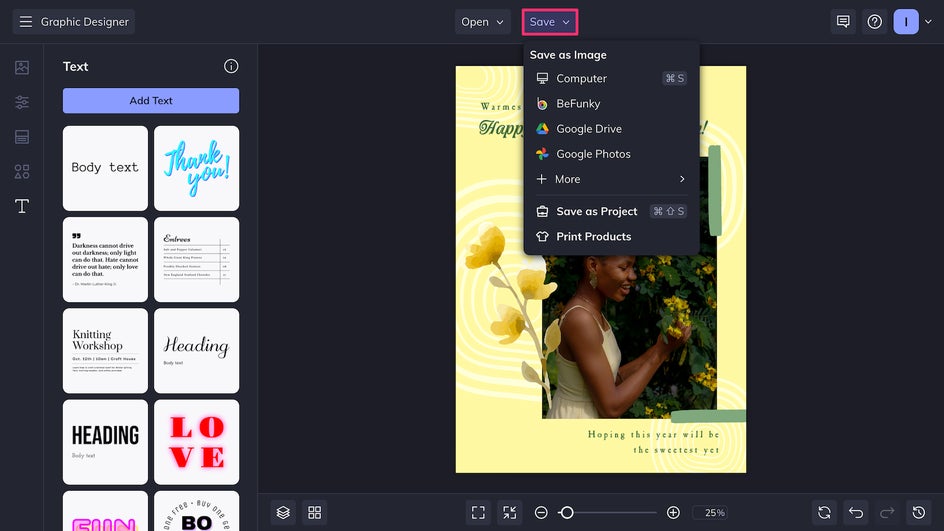This screenshot has width=944, height=531.
Task: Select the circular BO badge text preset
Action: coord(196,511)
